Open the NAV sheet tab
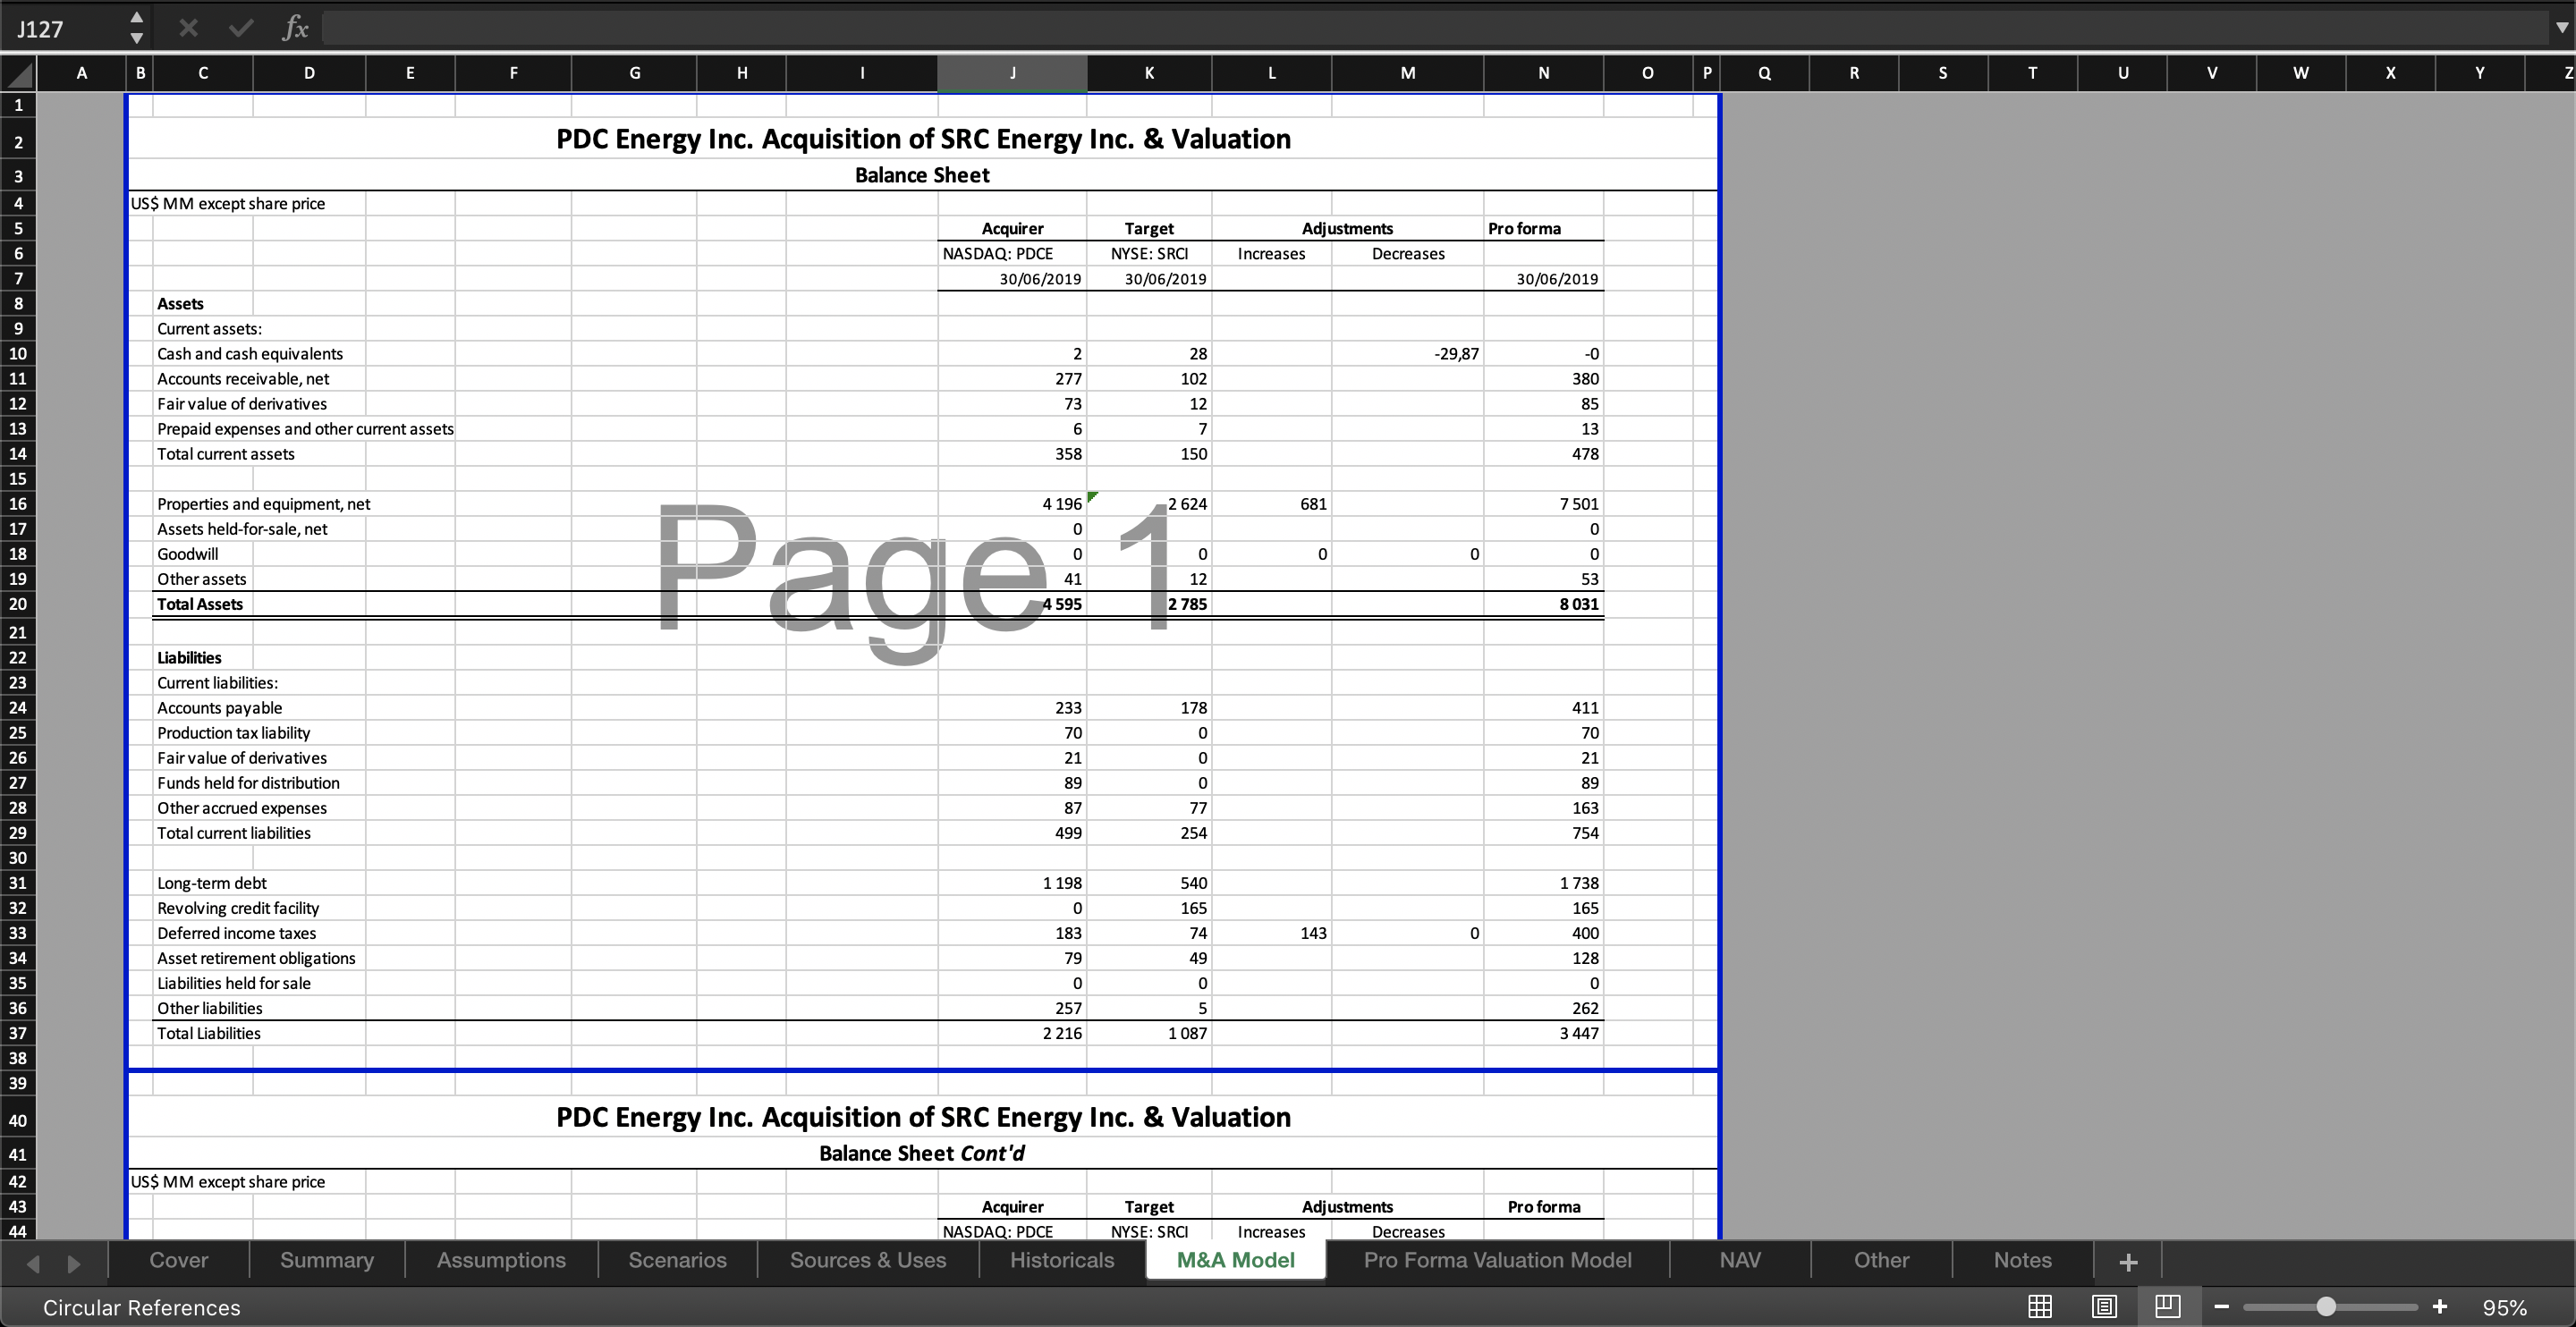This screenshot has width=2576, height=1327. coord(1740,1260)
